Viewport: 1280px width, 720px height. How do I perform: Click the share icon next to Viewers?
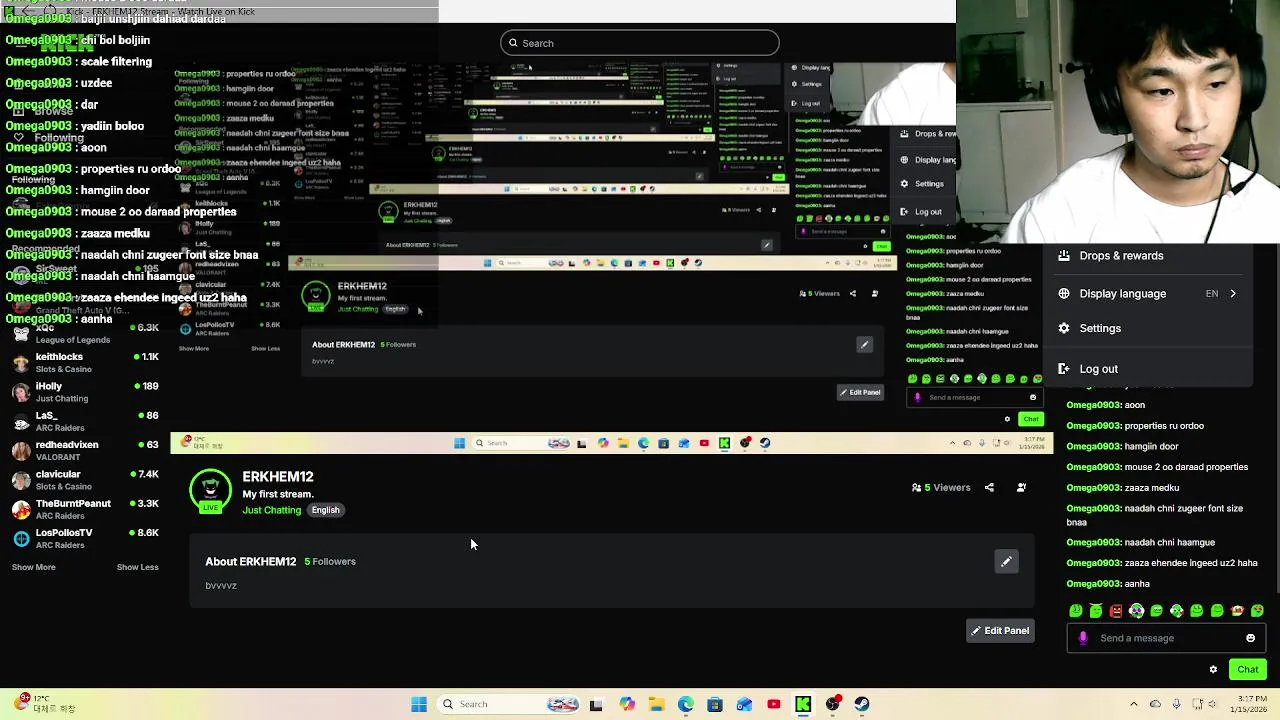989,488
